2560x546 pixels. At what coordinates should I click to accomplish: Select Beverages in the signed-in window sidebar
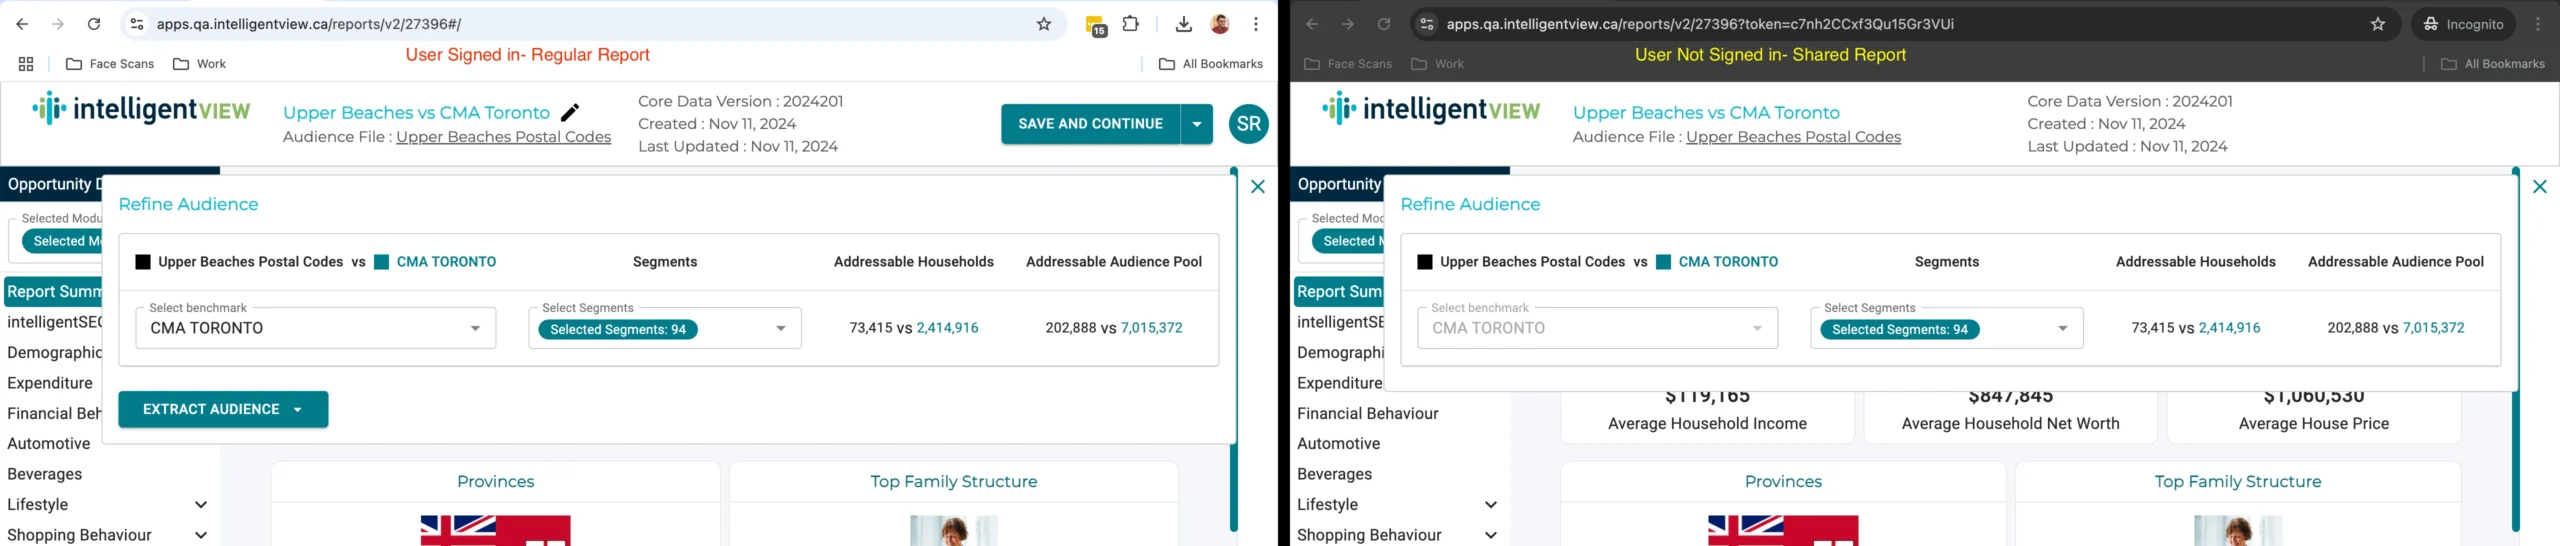point(45,474)
